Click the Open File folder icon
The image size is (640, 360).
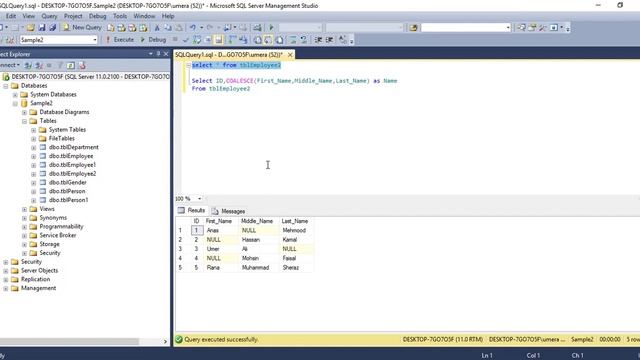31,27
